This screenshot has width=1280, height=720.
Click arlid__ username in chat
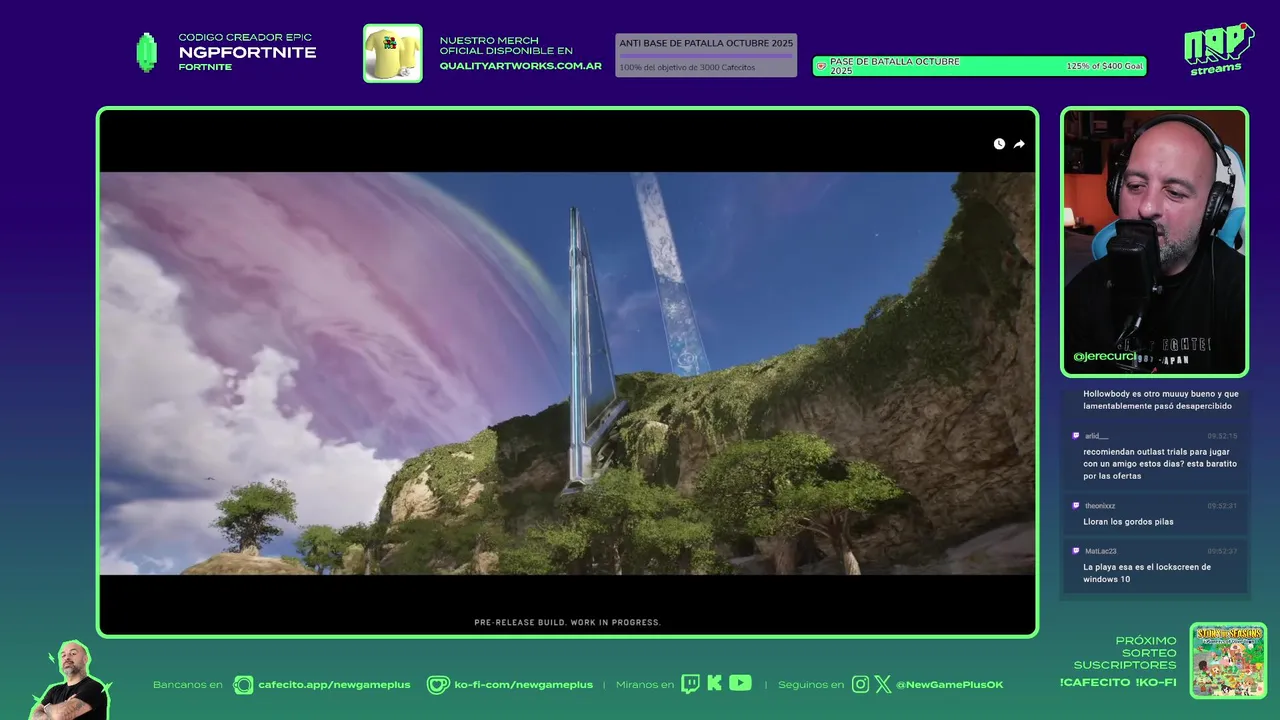pyautogui.click(x=1097, y=436)
